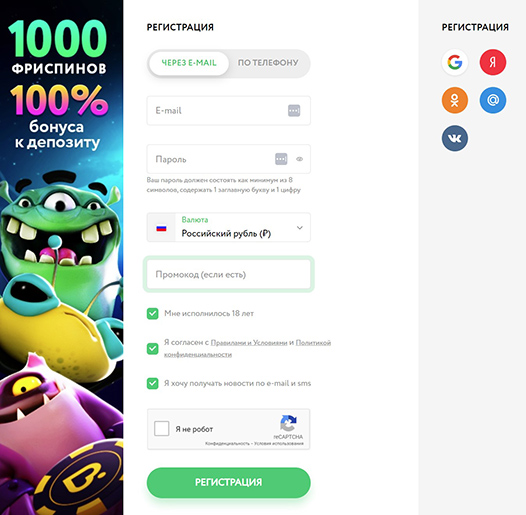Sign up with the VK icon
This screenshot has height=515, width=526.
click(455, 138)
